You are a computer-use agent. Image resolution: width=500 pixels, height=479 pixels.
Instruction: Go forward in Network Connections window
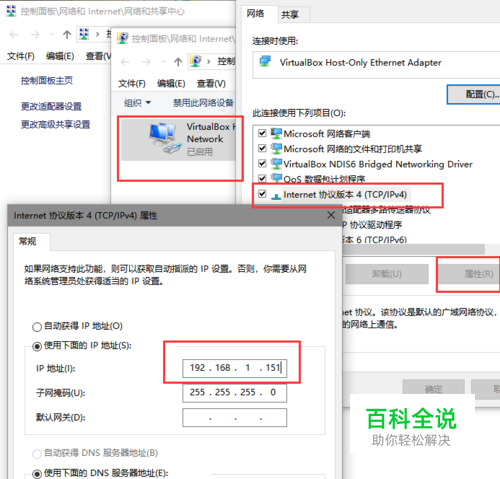[146, 62]
